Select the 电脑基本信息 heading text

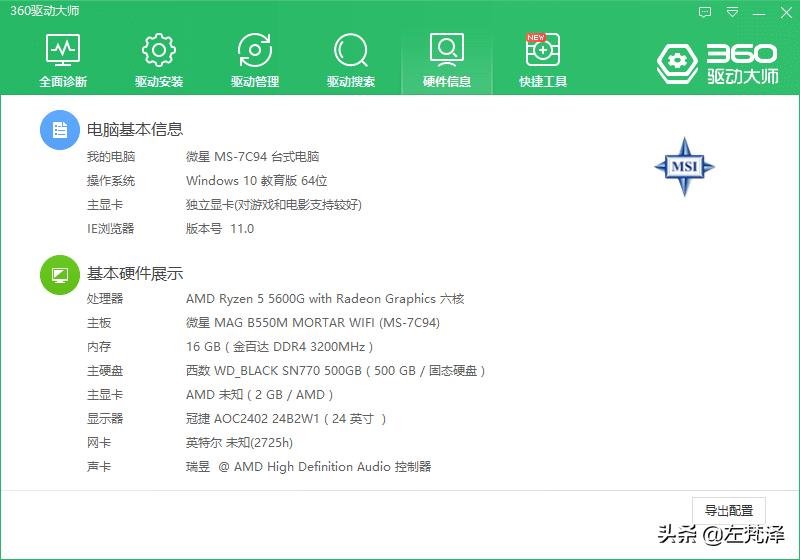[135, 130]
